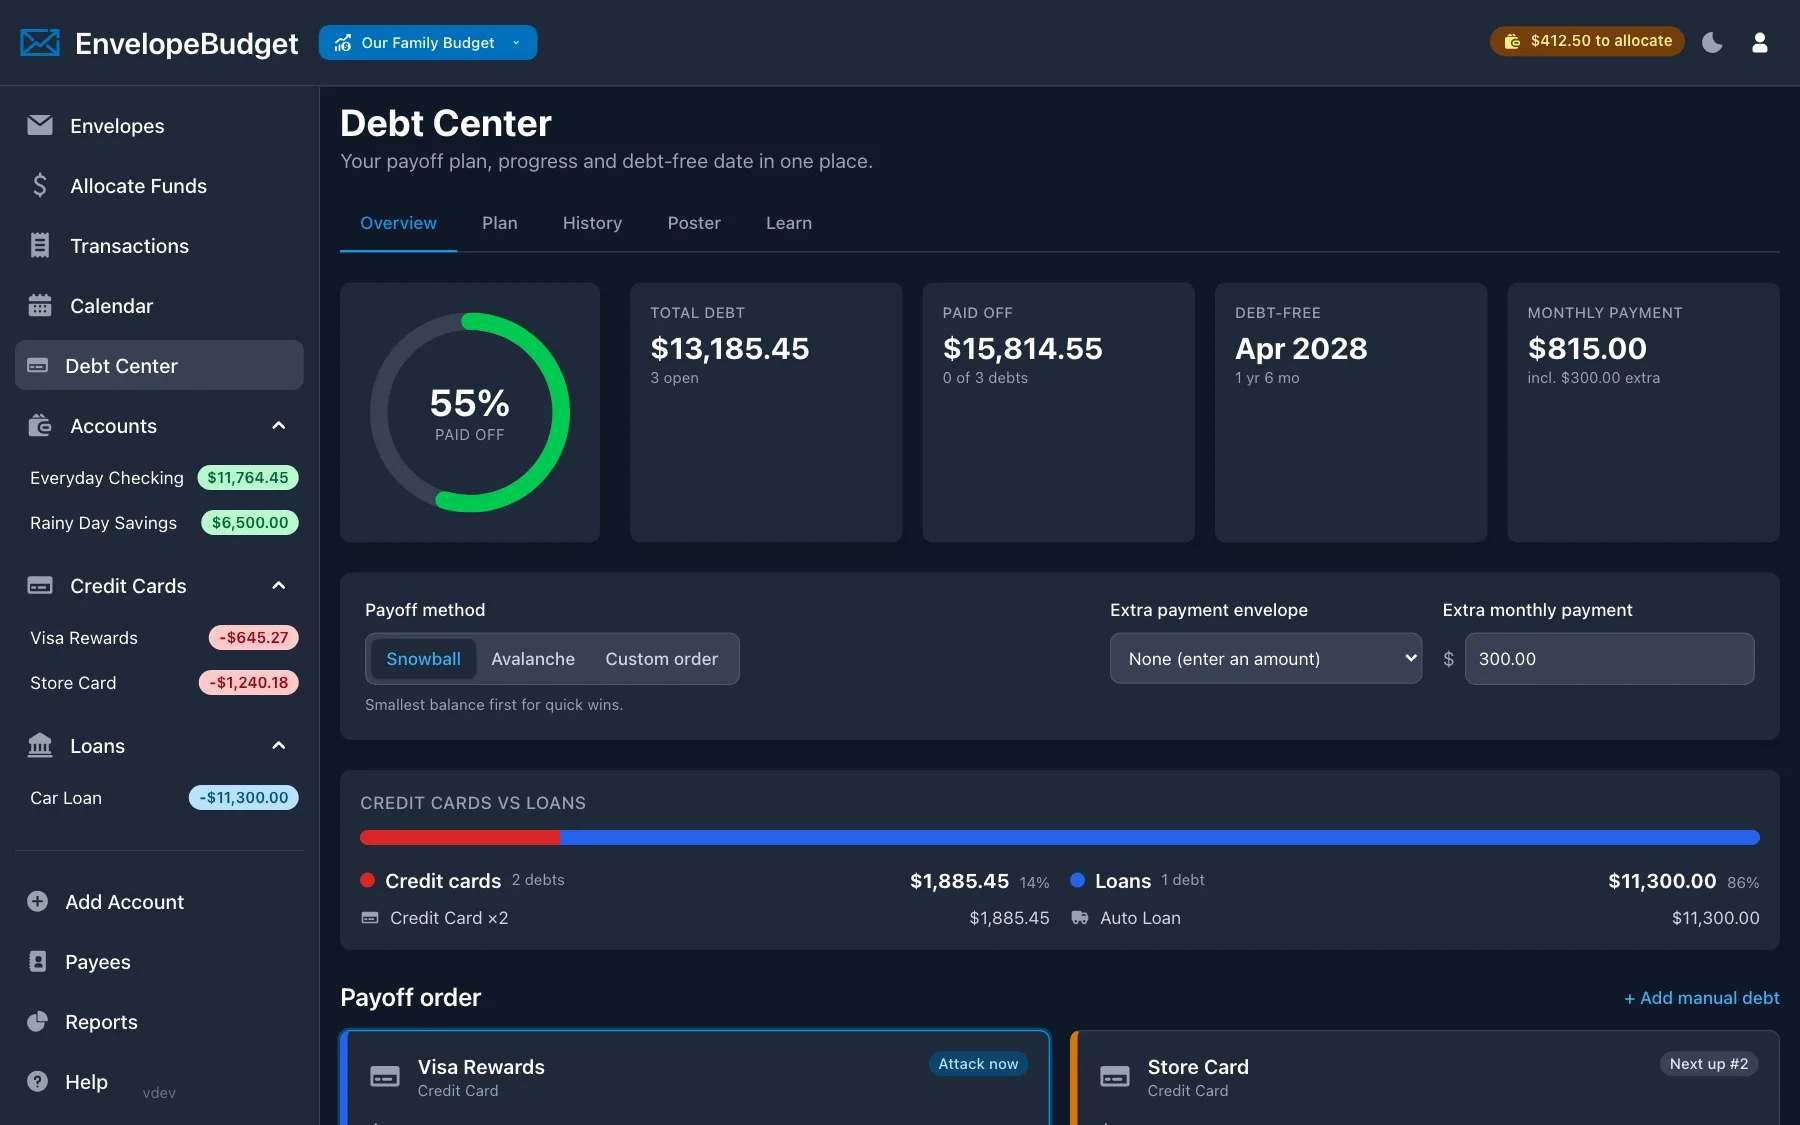Open the Extra payment envelope dropdown
Screen dimensions: 1800x1125
click(x=1265, y=658)
